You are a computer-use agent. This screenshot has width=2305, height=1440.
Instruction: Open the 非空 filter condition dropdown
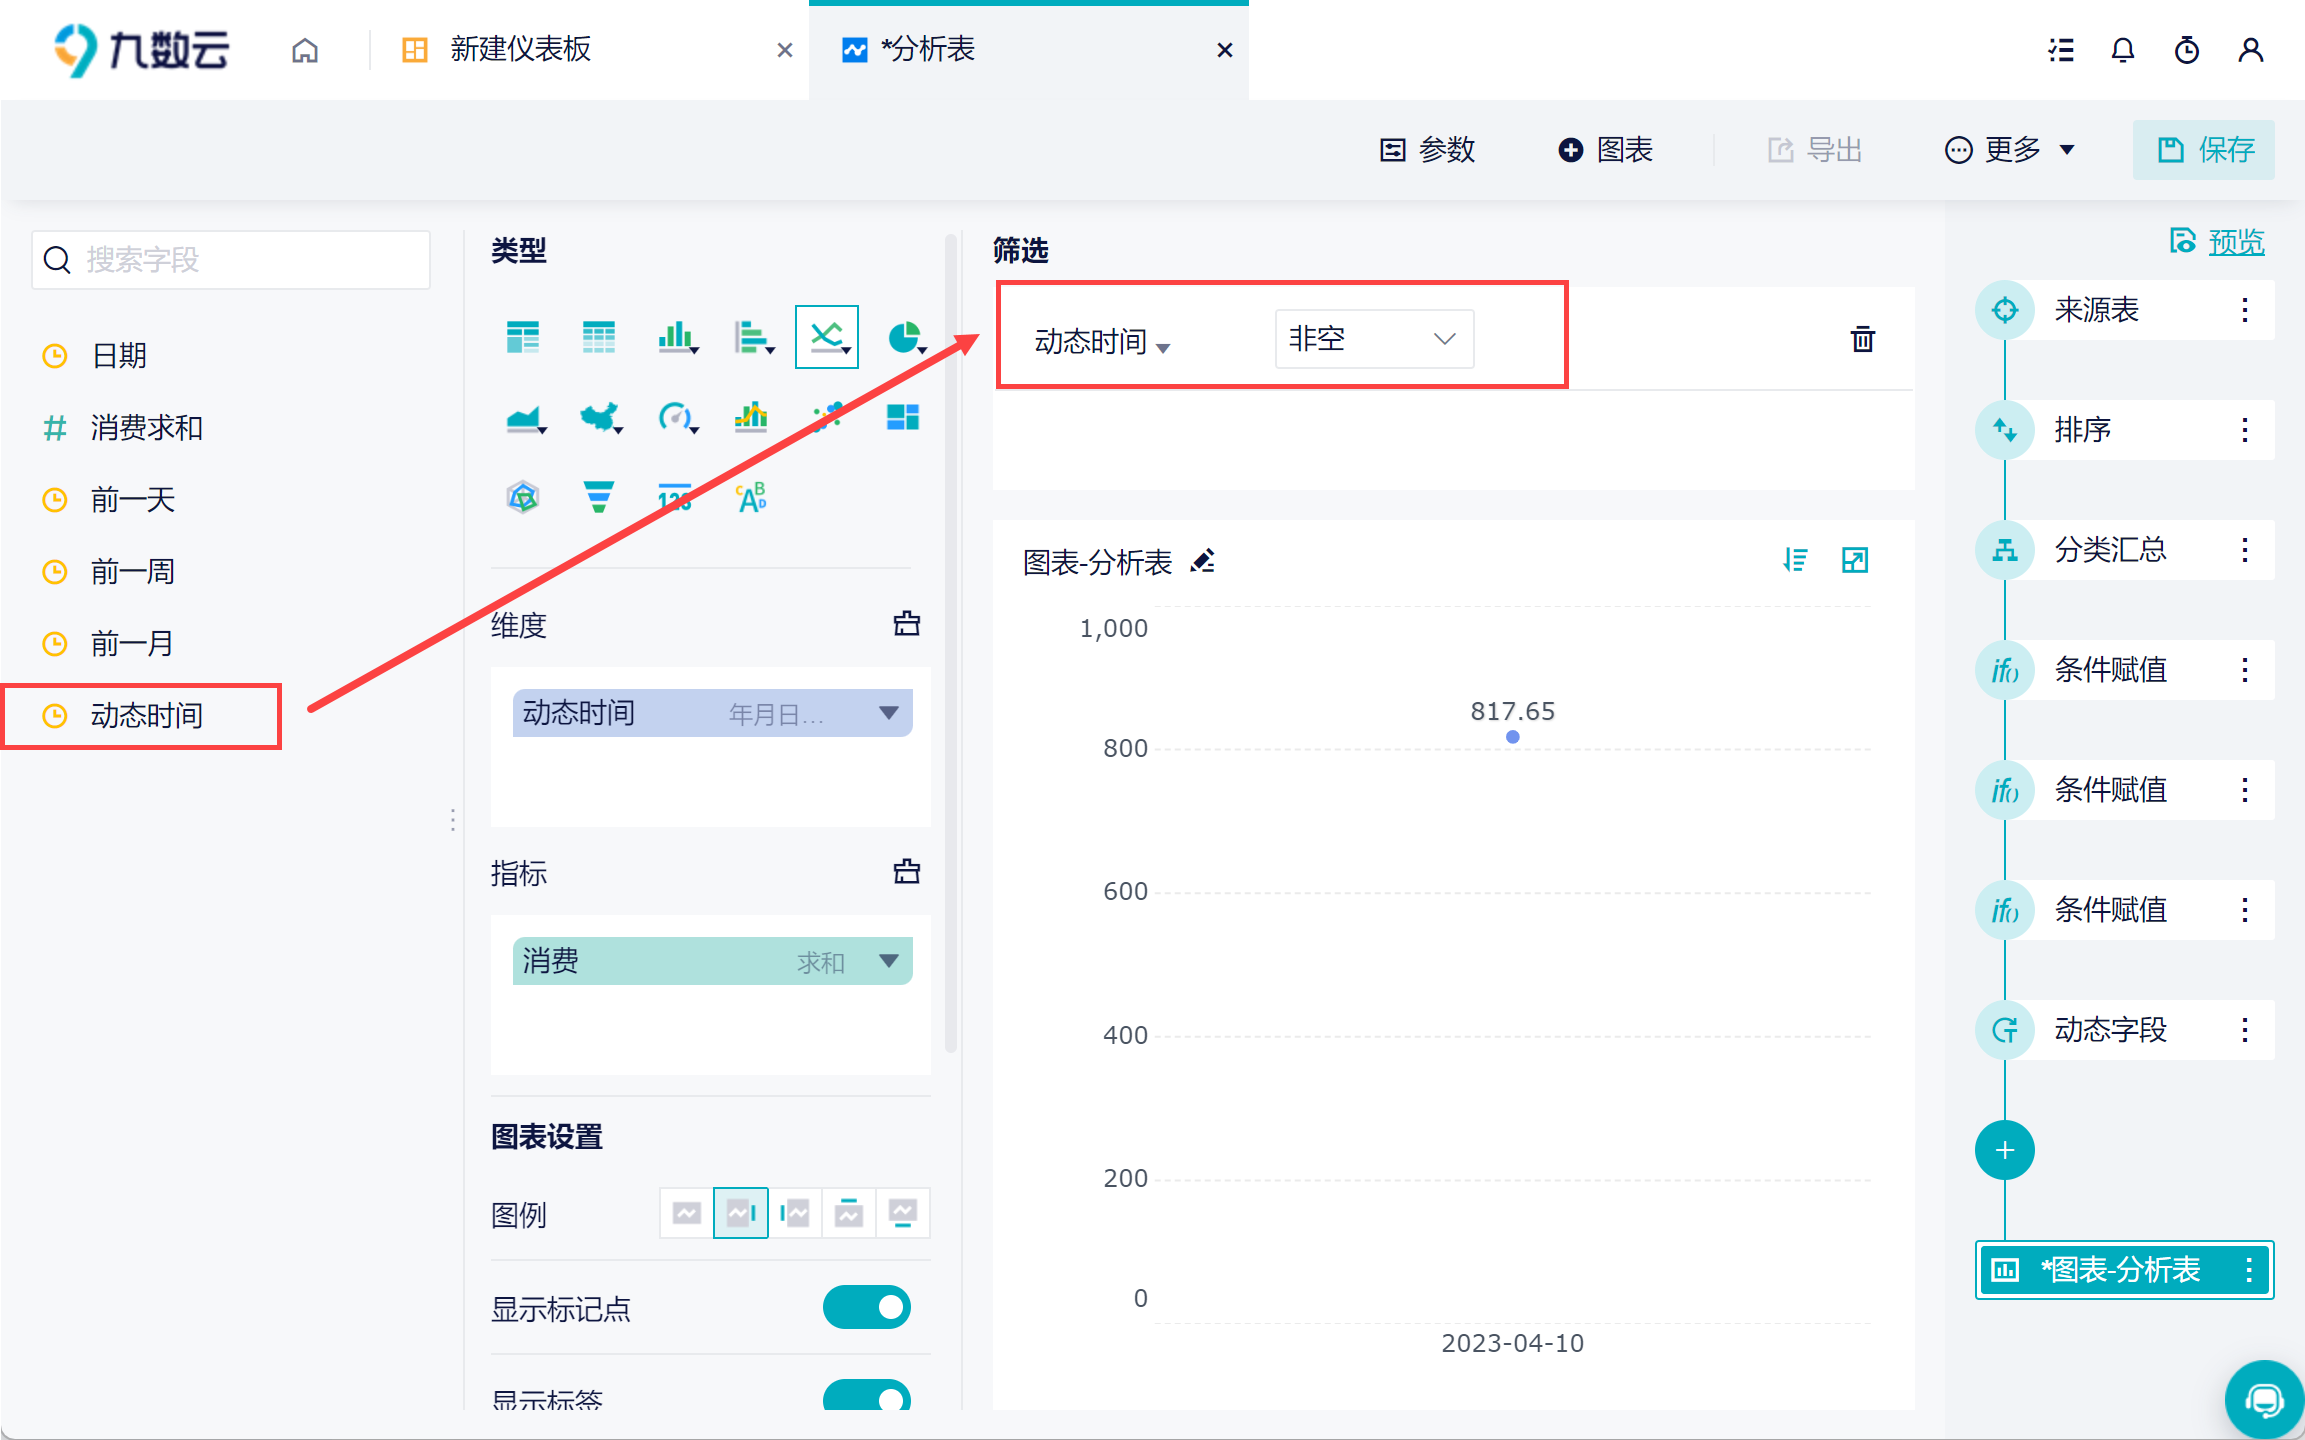1373,339
